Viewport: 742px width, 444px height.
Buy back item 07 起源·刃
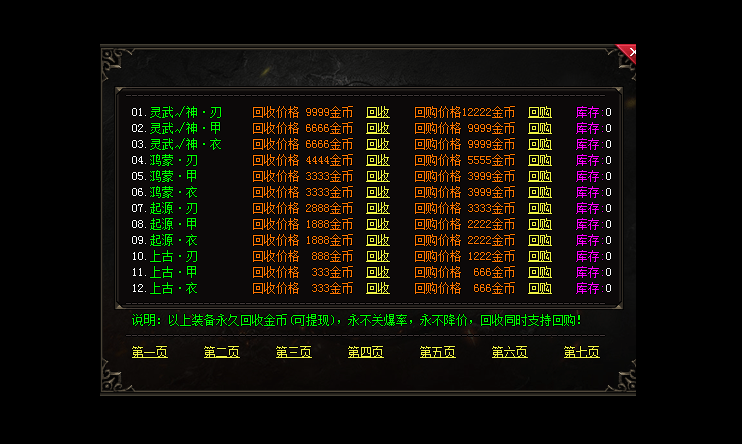(x=540, y=209)
